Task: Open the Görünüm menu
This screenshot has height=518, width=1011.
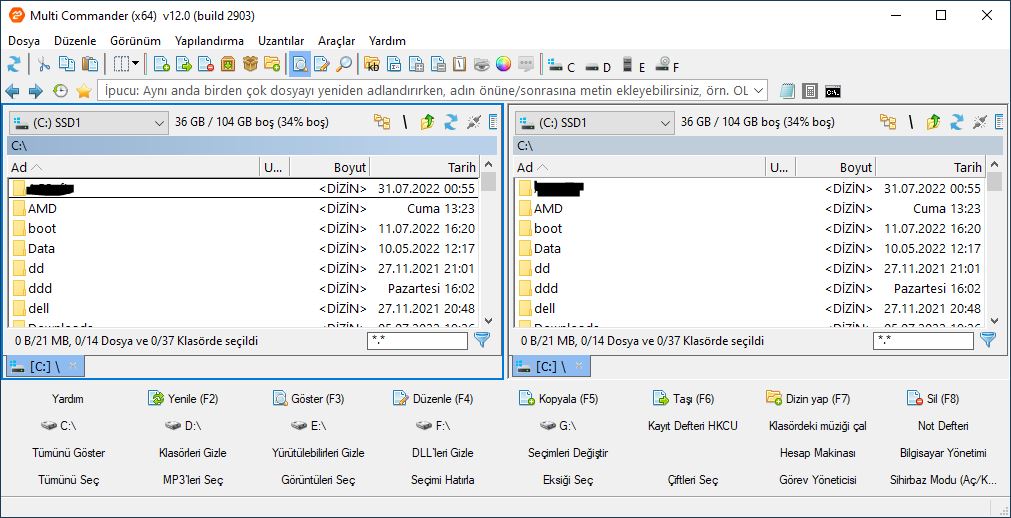Action: click(x=135, y=41)
